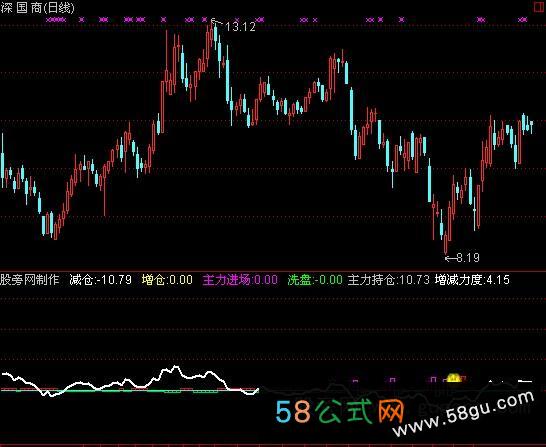Click the arrow beside the 8.19 low label
546x447 pixels.
(451, 258)
